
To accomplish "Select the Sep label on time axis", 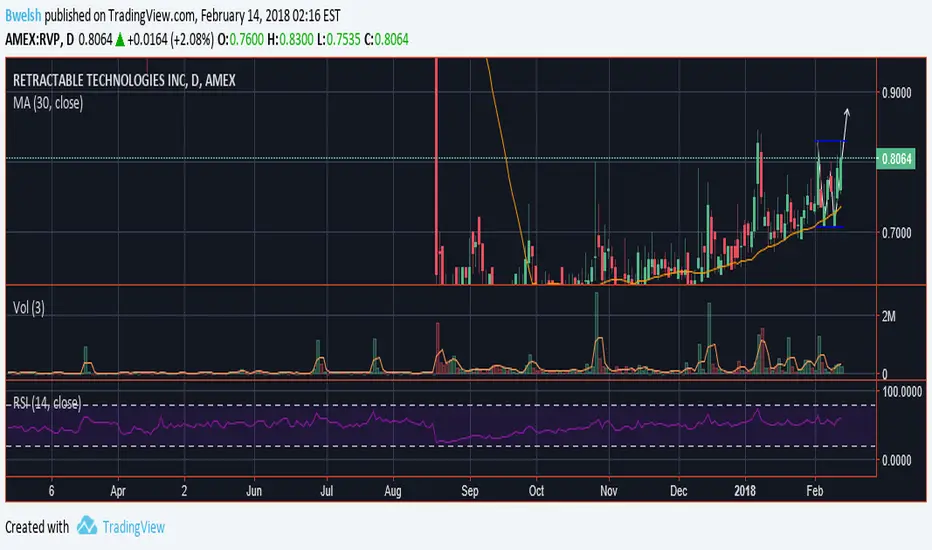I will 470,491.
